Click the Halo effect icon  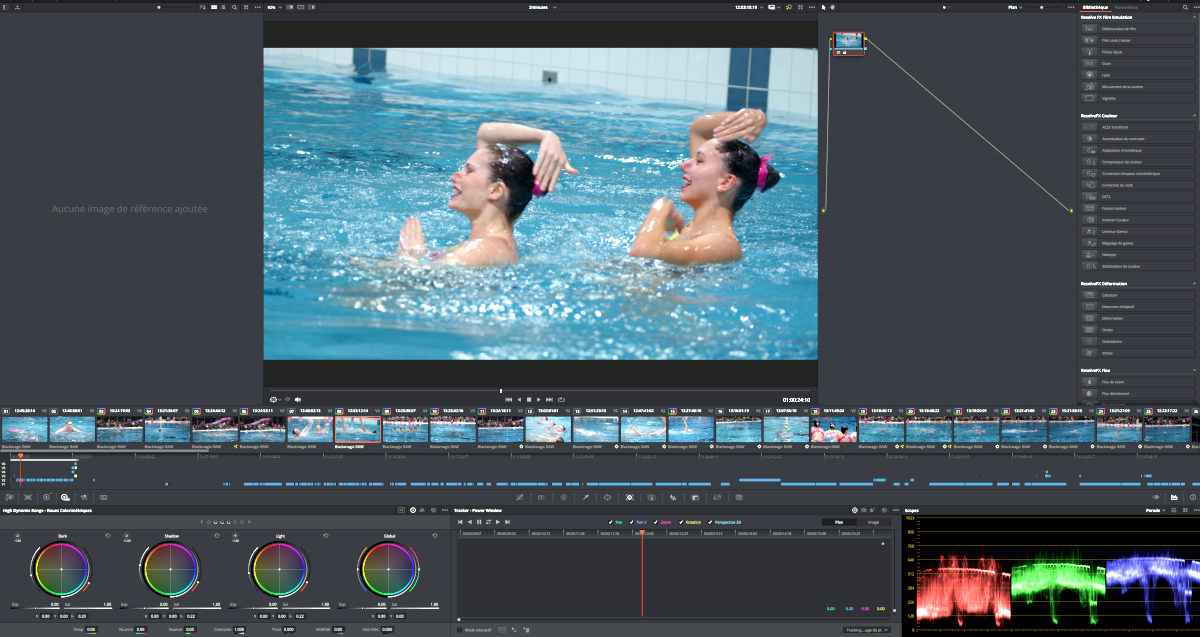1089,75
